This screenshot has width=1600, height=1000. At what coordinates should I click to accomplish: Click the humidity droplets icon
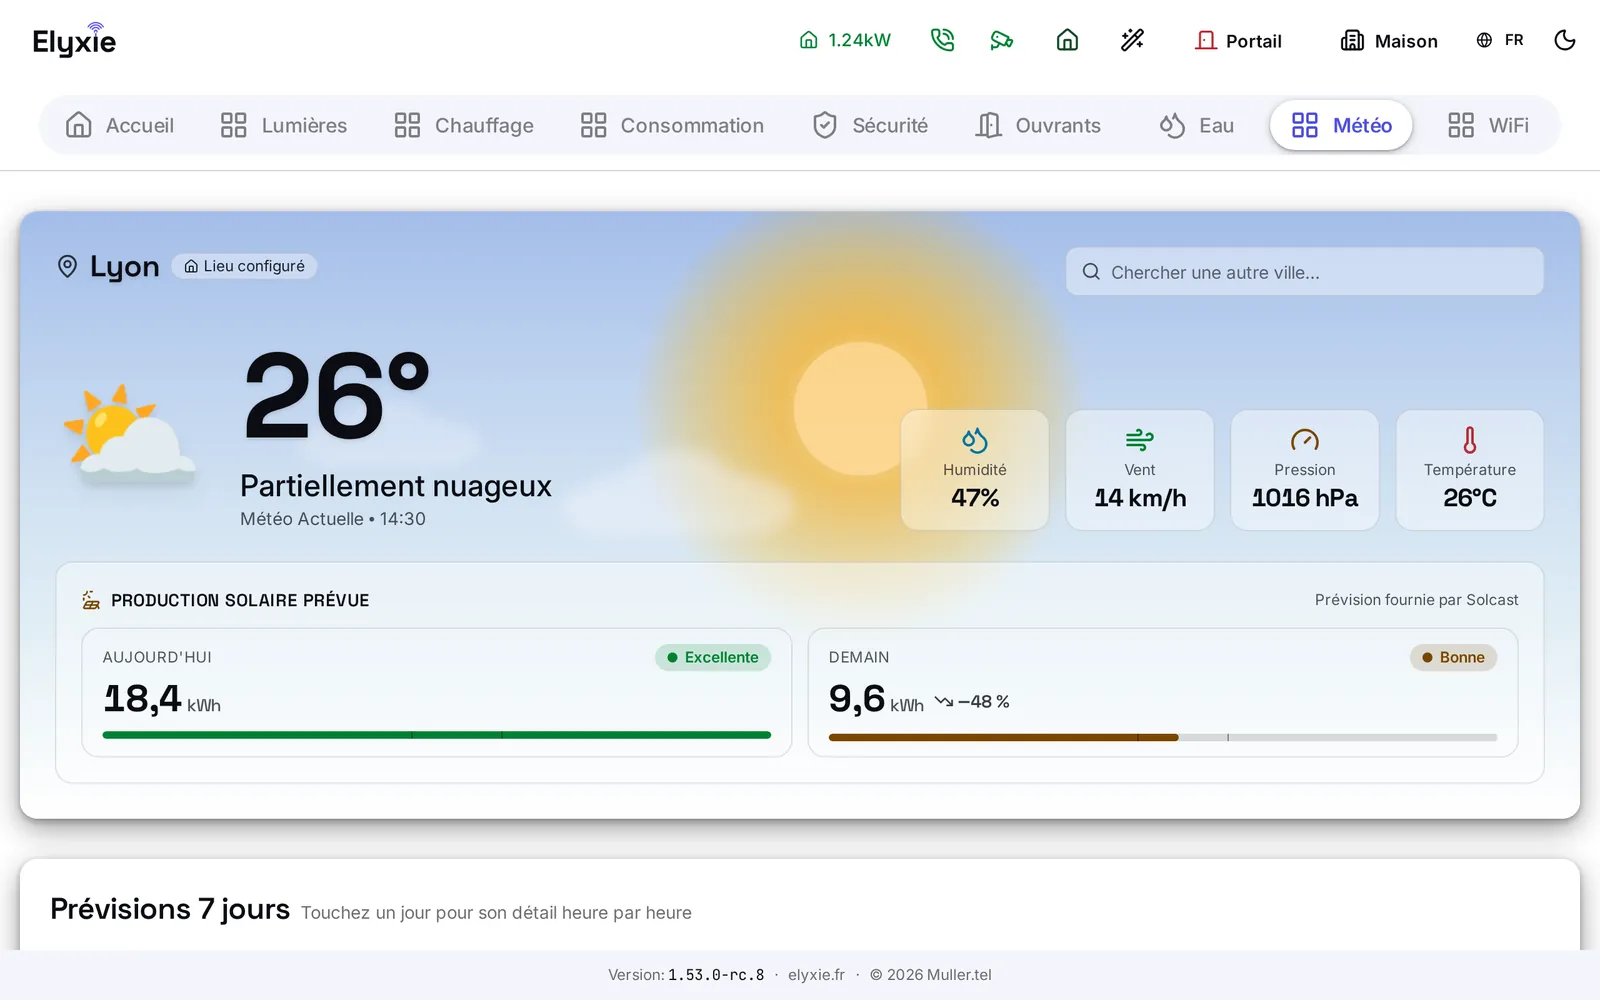pyautogui.click(x=975, y=440)
